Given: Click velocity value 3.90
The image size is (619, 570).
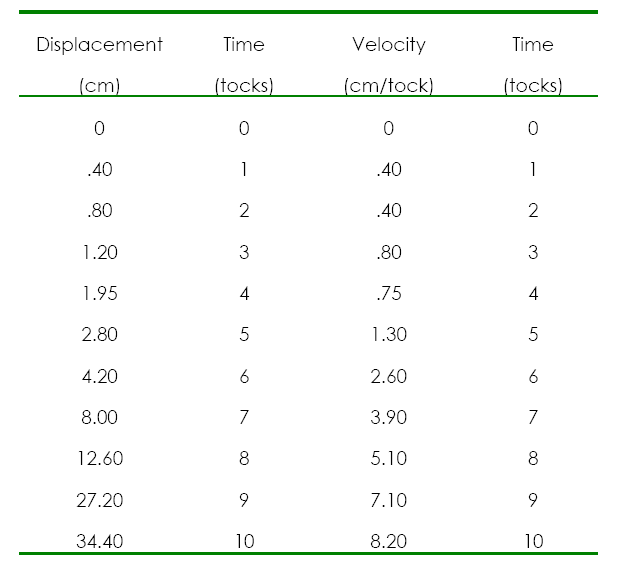Looking at the screenshot, I should [x=389, y=417].
